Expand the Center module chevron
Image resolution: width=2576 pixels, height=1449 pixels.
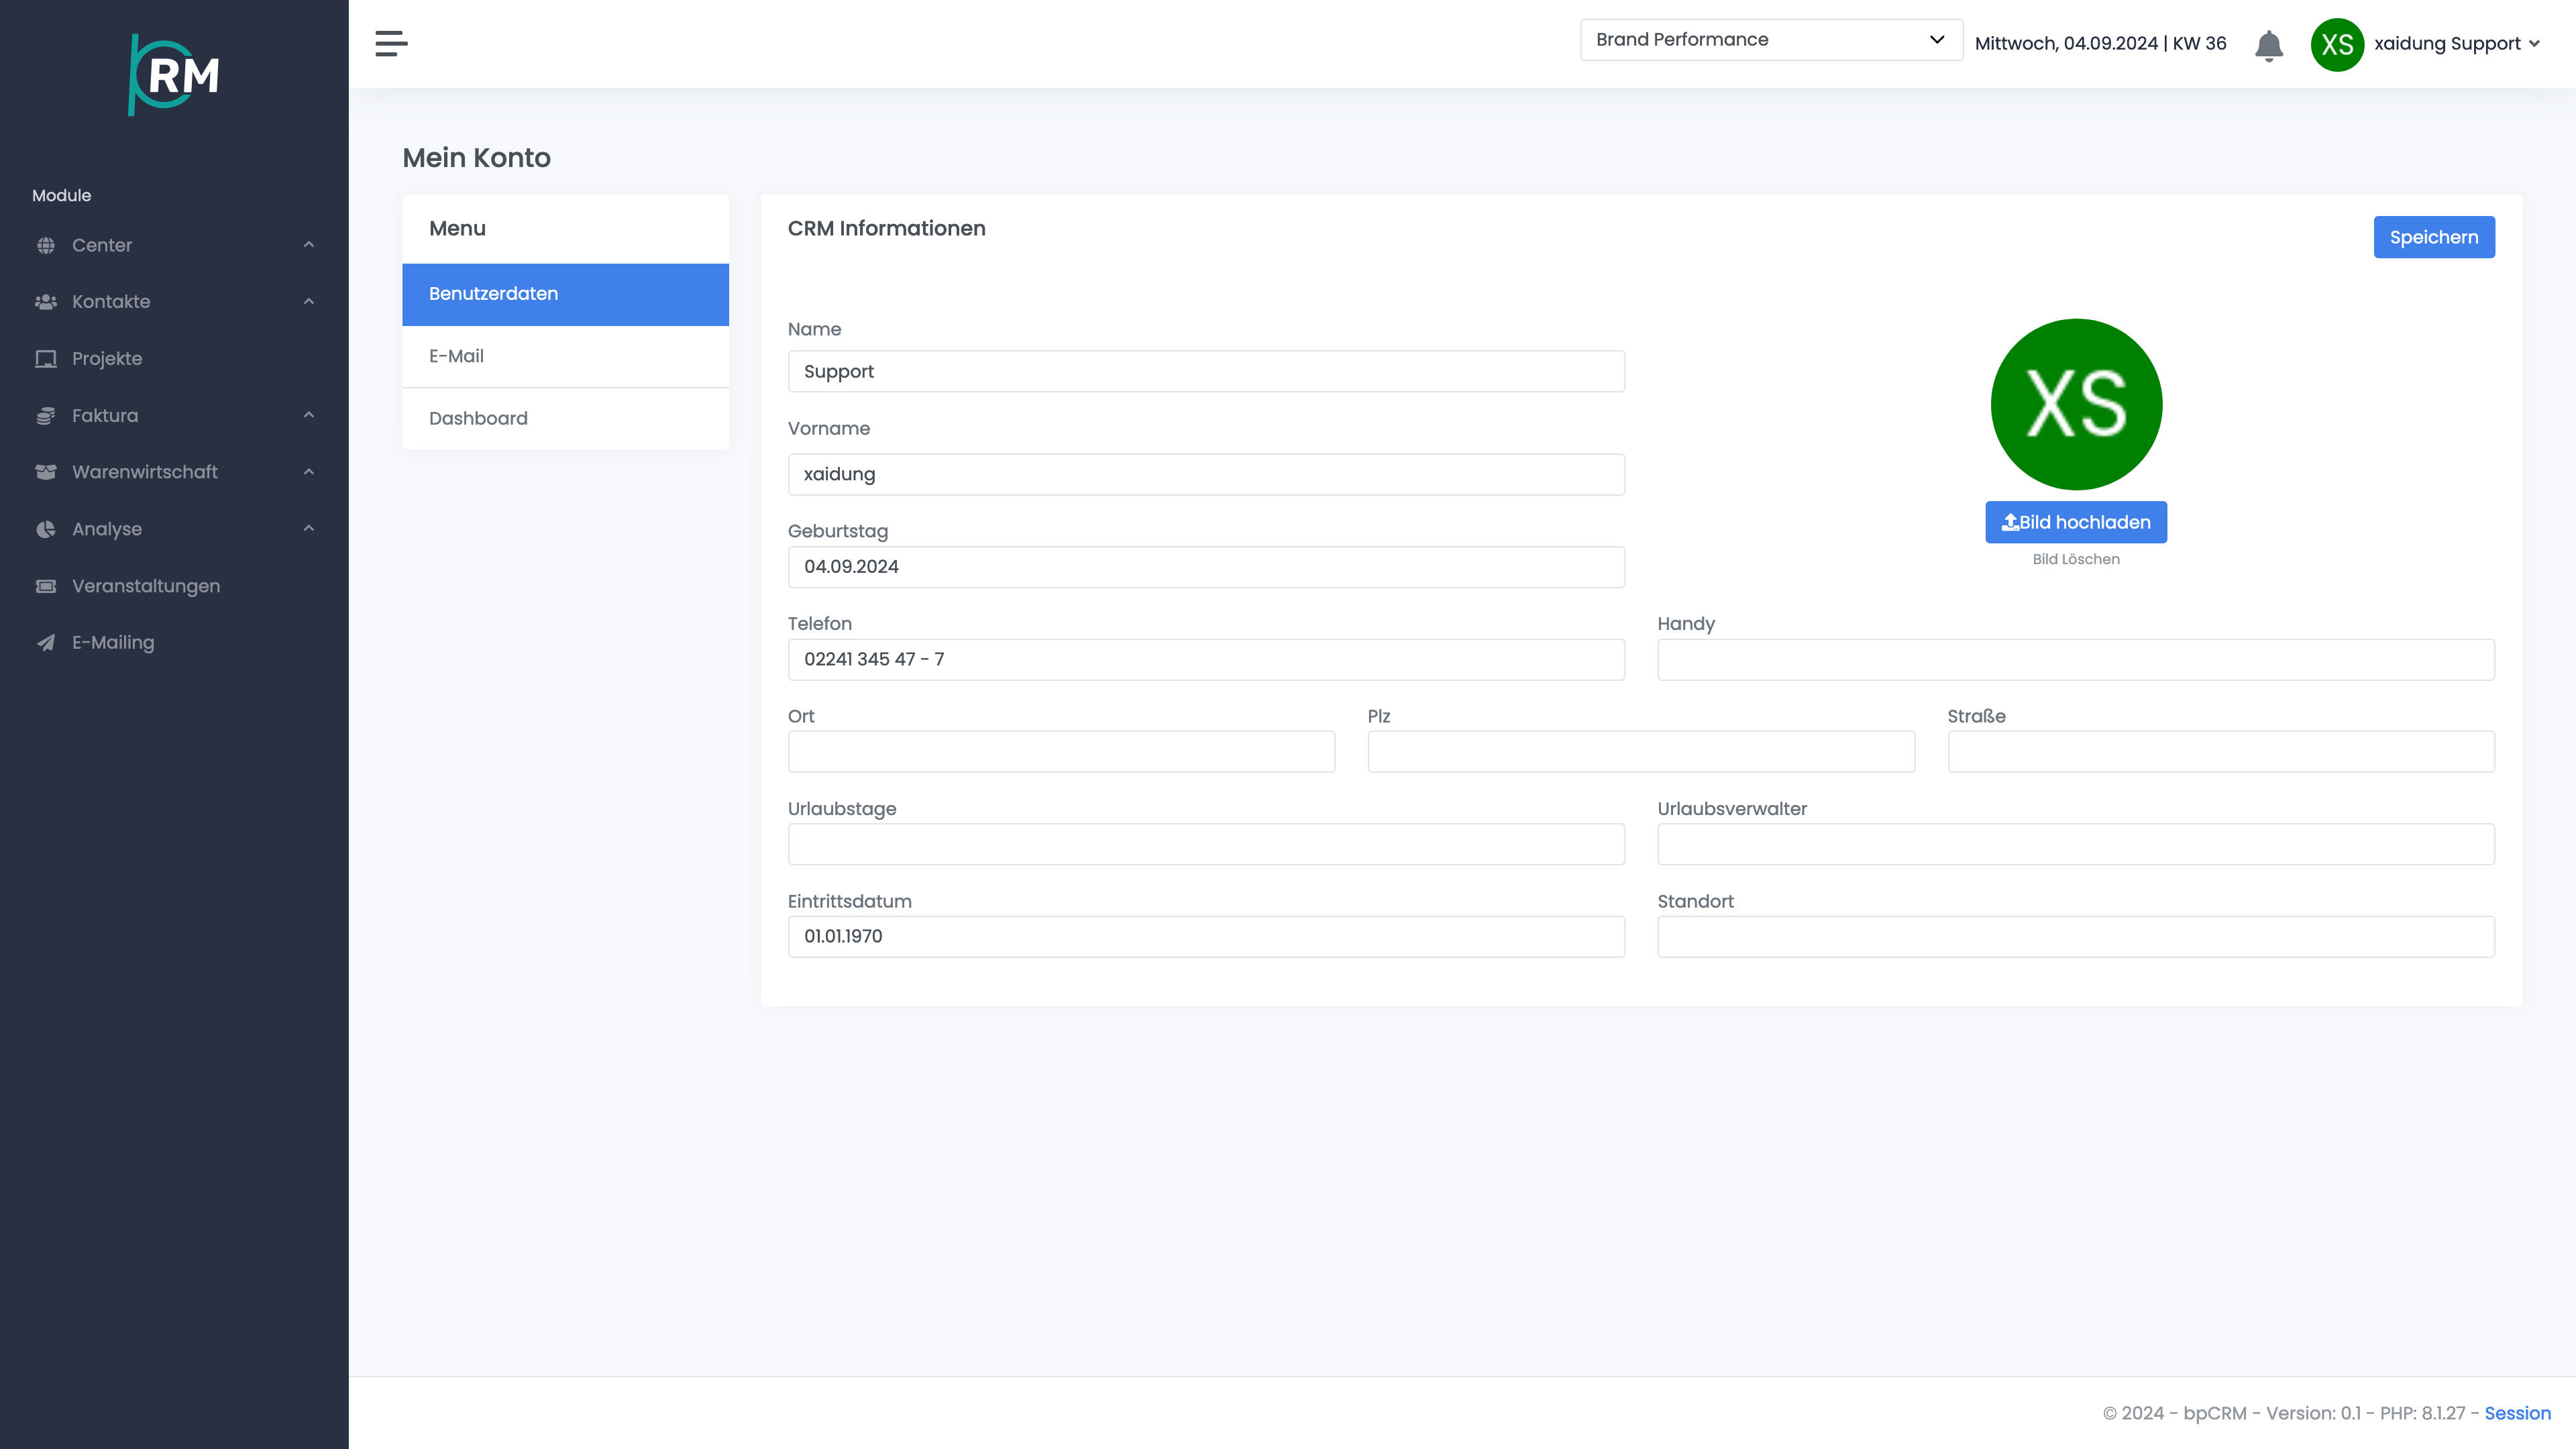pyautogui.click(x=309, y=245)
